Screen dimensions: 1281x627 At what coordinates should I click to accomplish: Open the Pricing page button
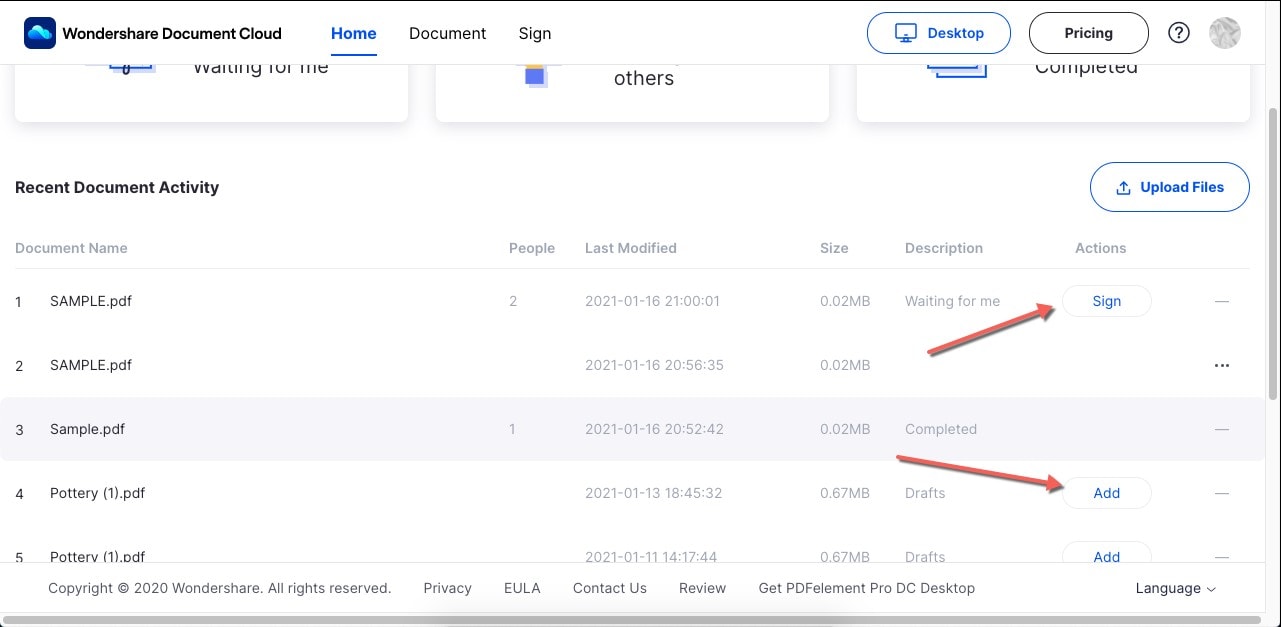[1088, 33]
